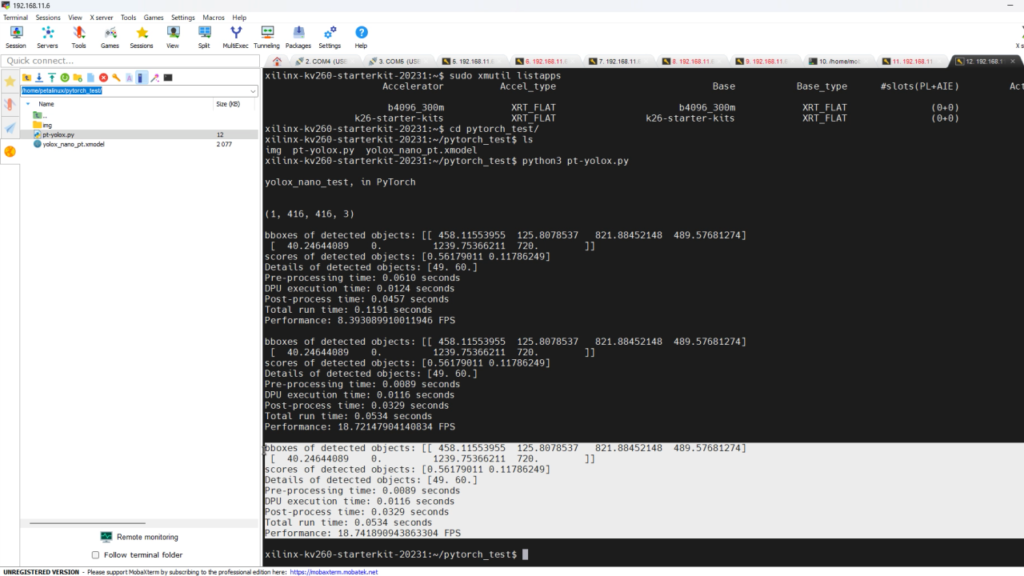Click the download file icon in sidebar
Image resolution: width=1024 pixels, height=576 pixels.
coord(38,77)
